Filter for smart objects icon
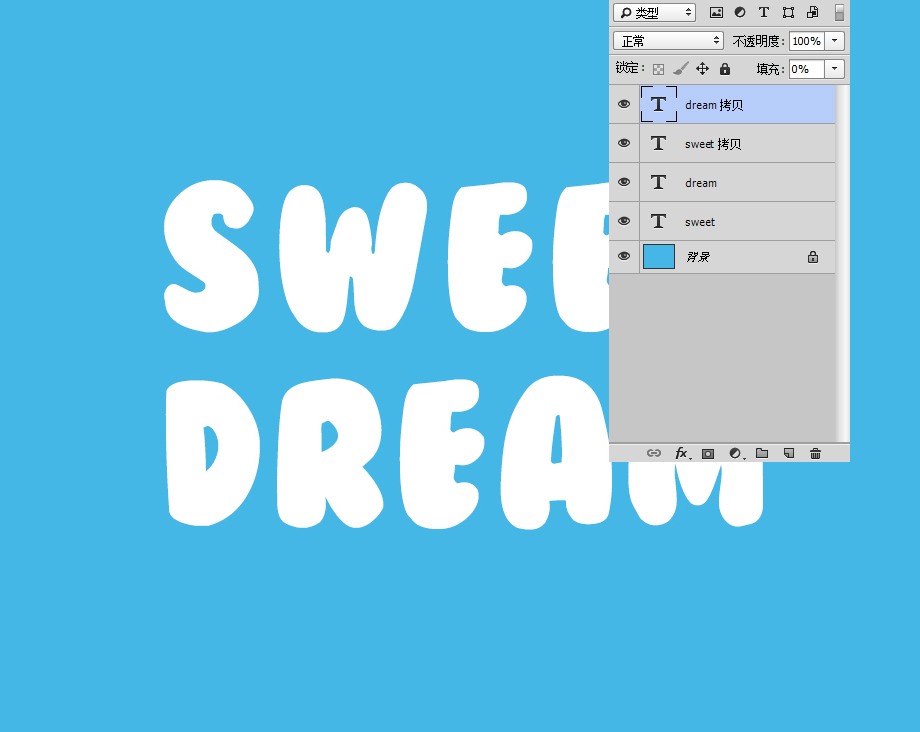 813,12
